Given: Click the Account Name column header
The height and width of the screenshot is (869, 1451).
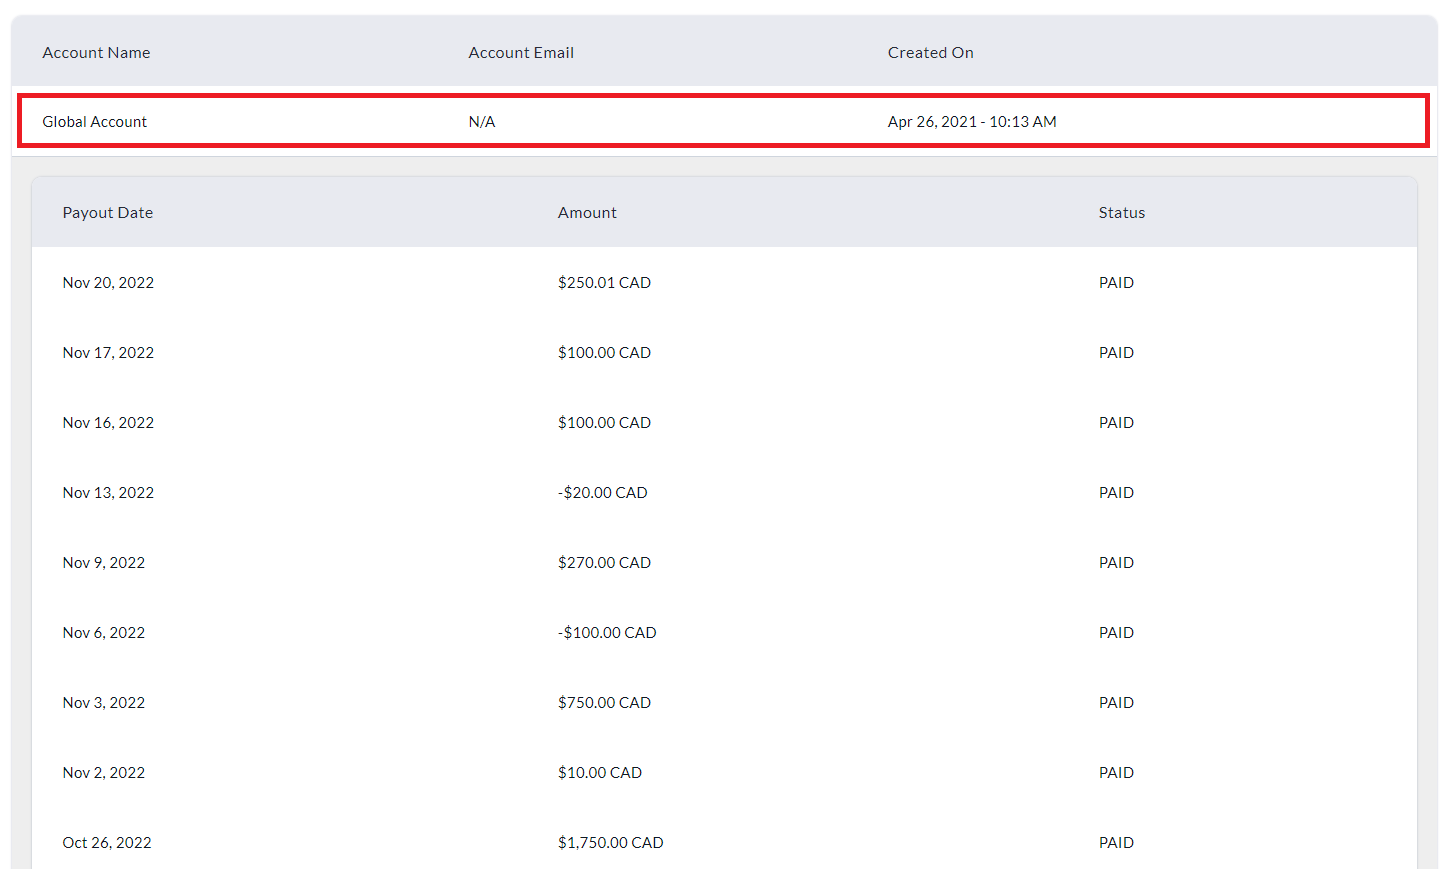Looking at the screenshot, I should (96, 53).
